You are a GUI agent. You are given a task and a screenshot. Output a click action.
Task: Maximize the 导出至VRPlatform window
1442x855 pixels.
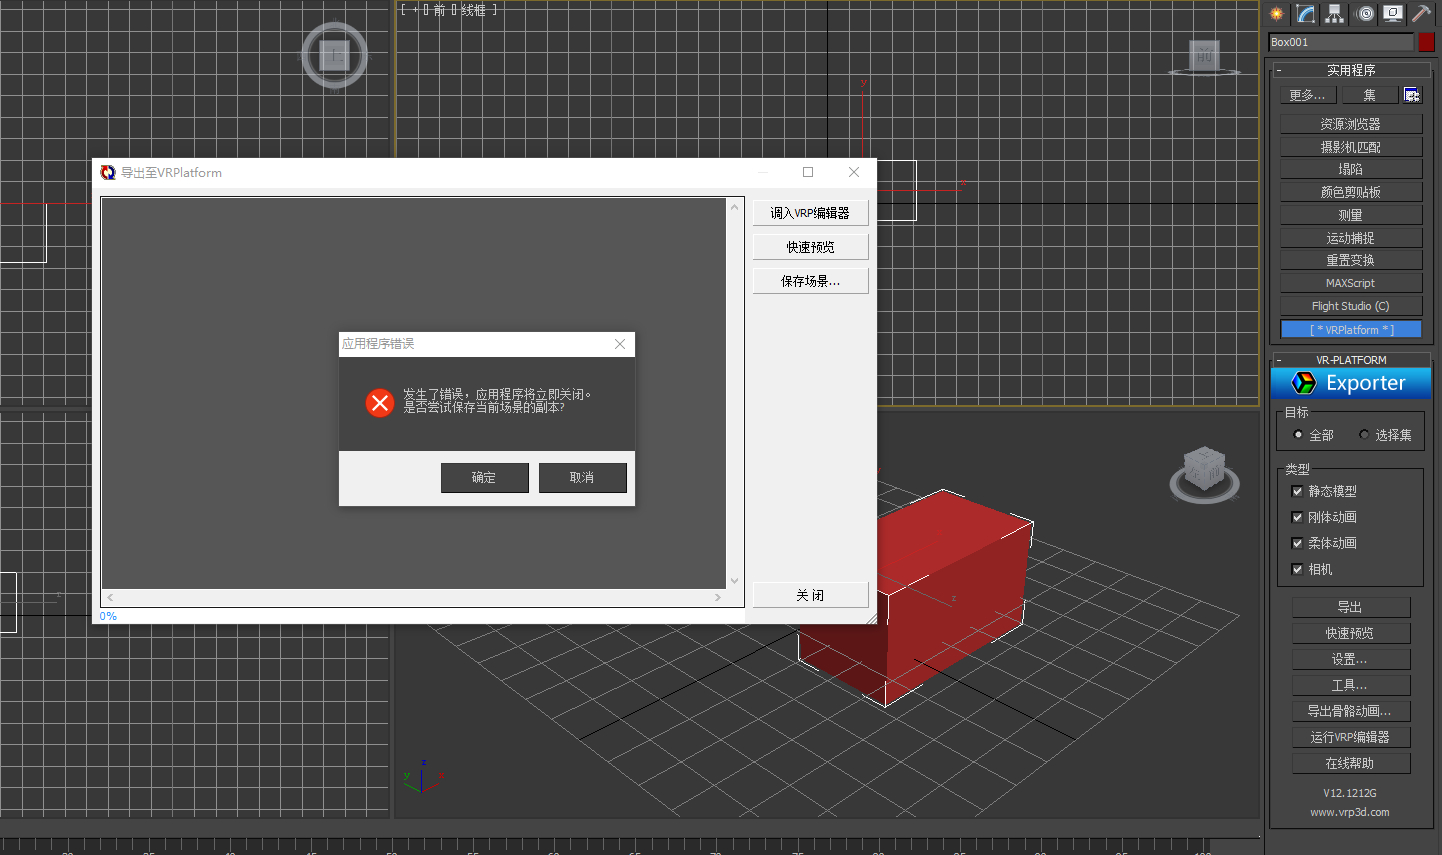coord(808,172)
